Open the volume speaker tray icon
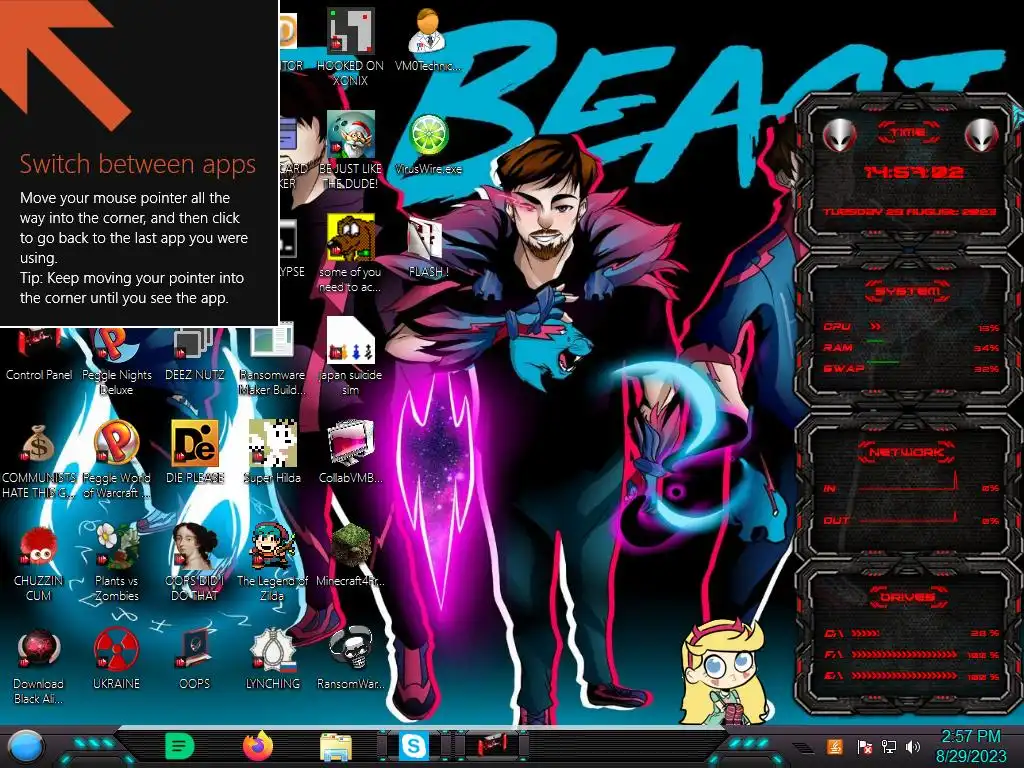Image resolution: width=1024 pixels, height=768 pixels. (x=913, y=746)
